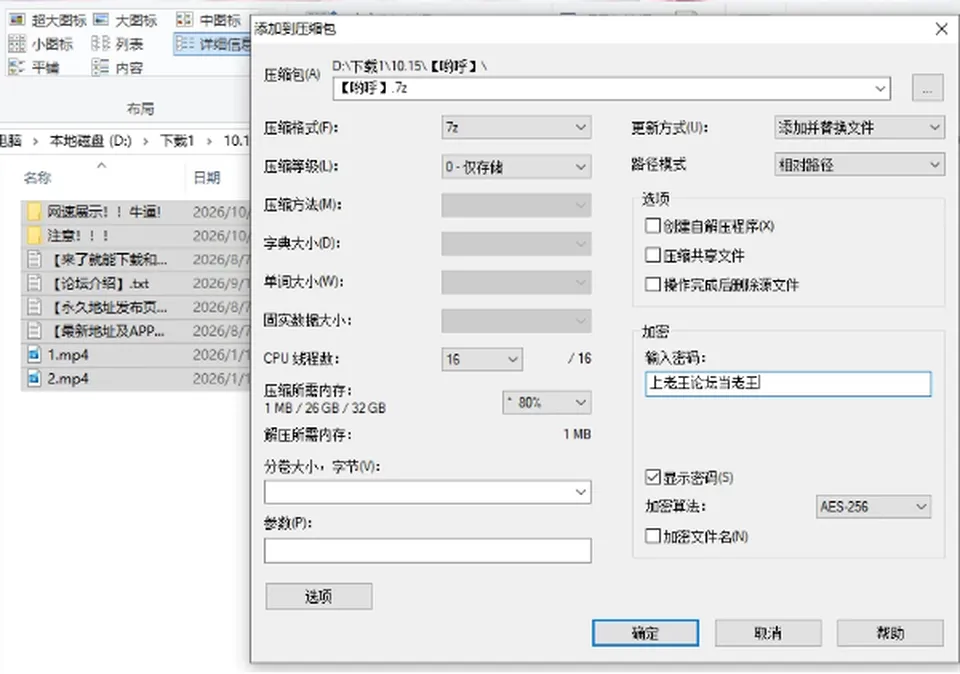Choose the 内容 layout icon in Explorer
This screenshot has height=674, width=960.
click(x=101, y=67)
